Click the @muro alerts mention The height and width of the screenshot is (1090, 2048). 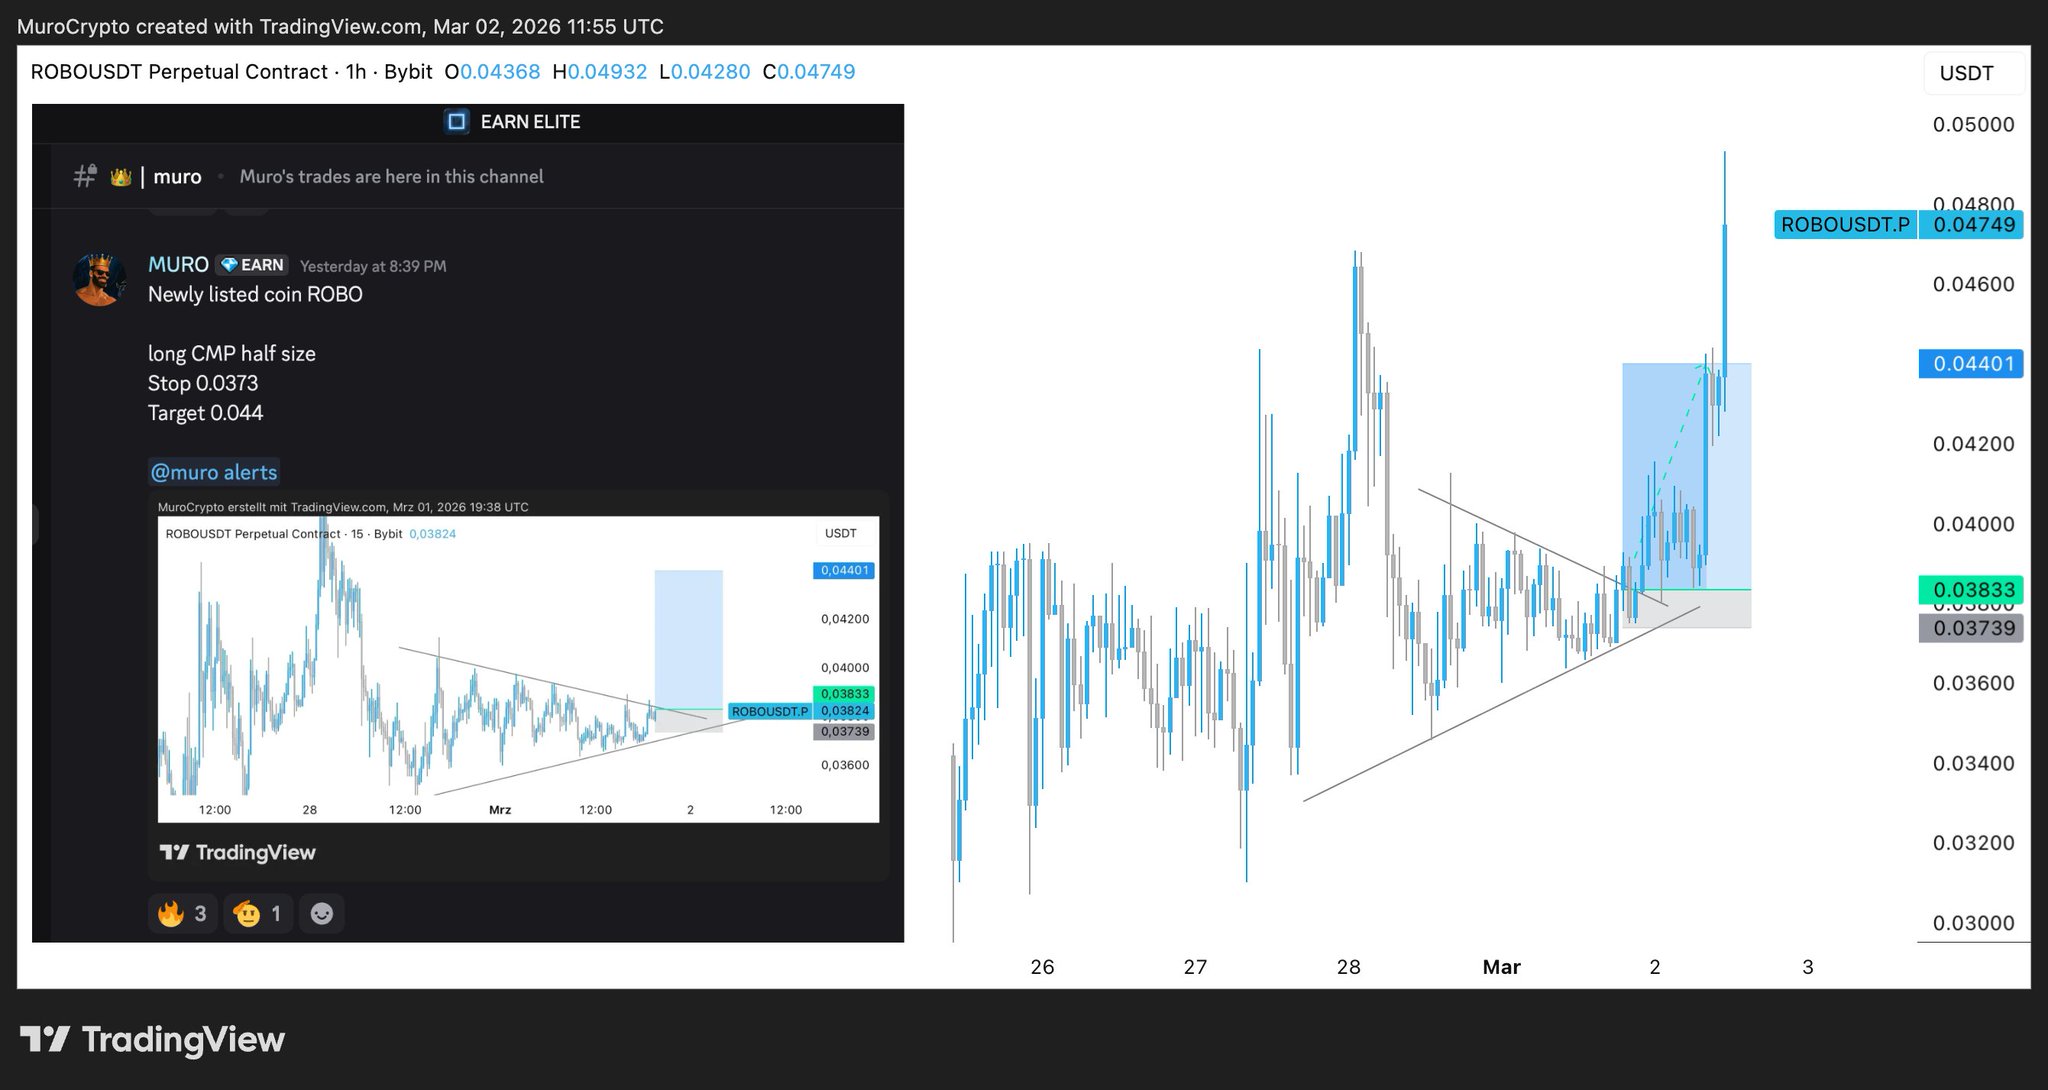click(214, 472)
